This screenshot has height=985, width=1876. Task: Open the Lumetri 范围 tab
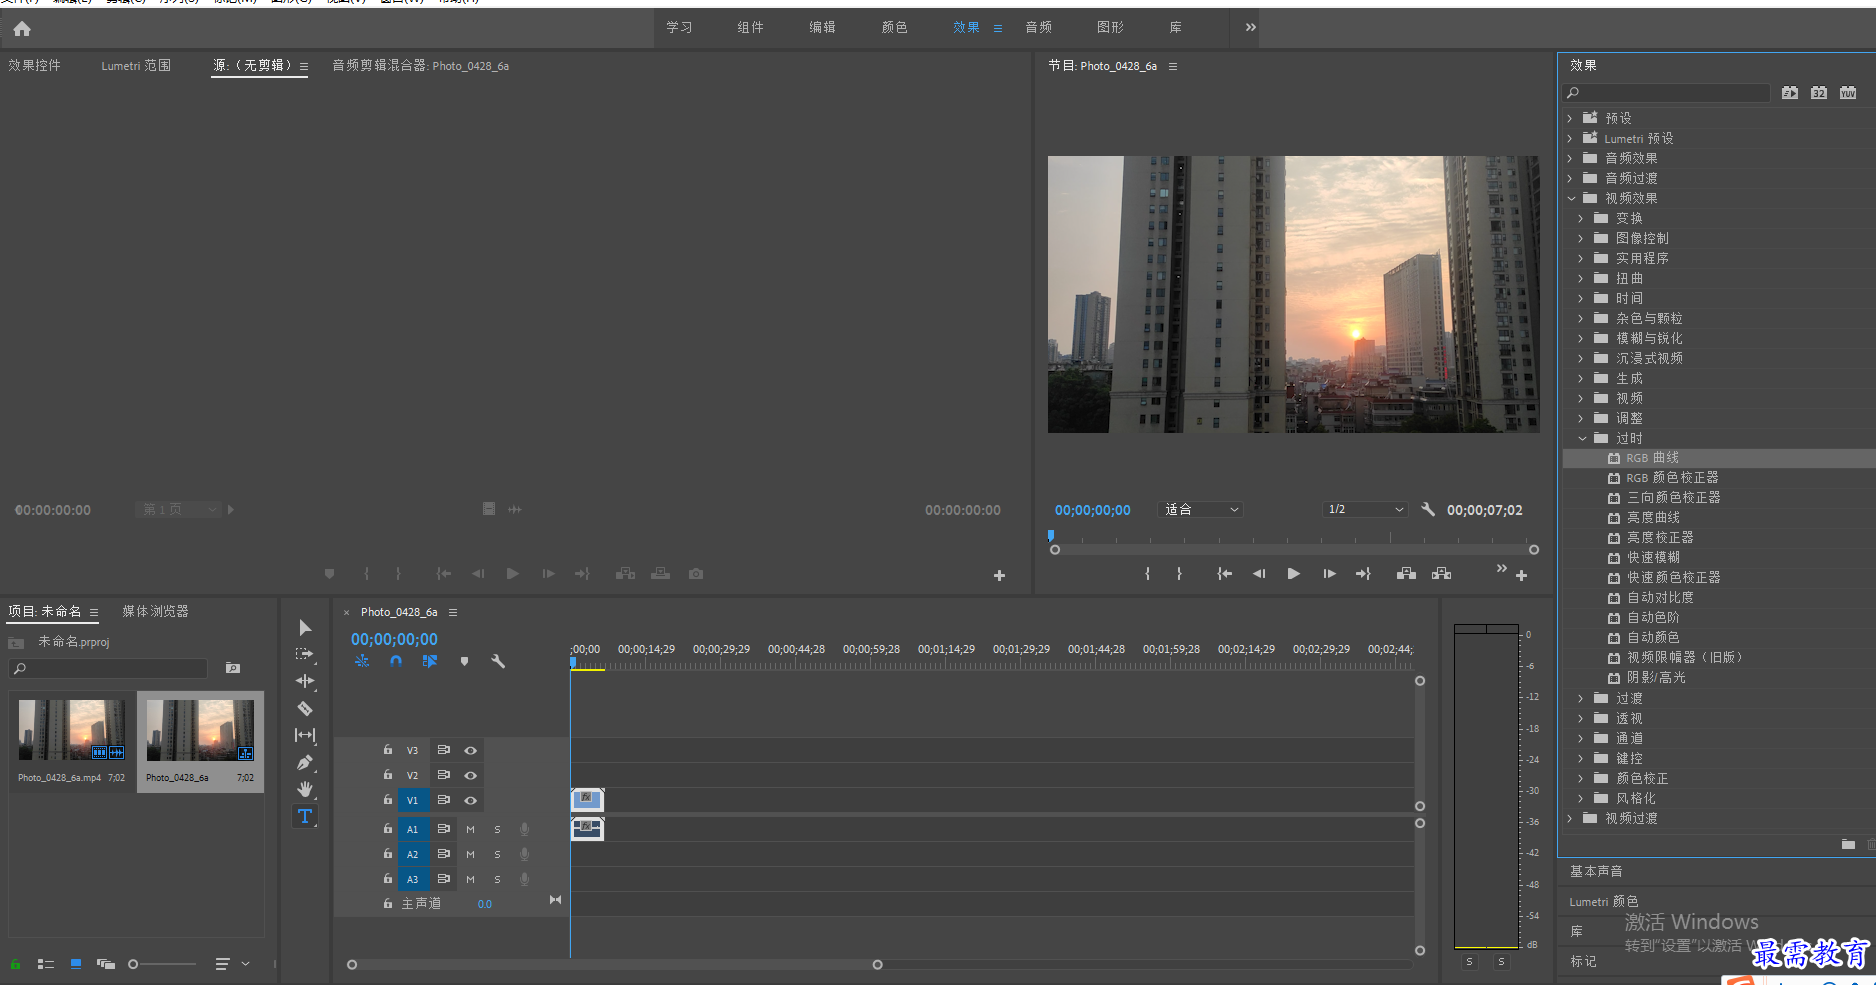pyautogui.click(x=136, y=65)
